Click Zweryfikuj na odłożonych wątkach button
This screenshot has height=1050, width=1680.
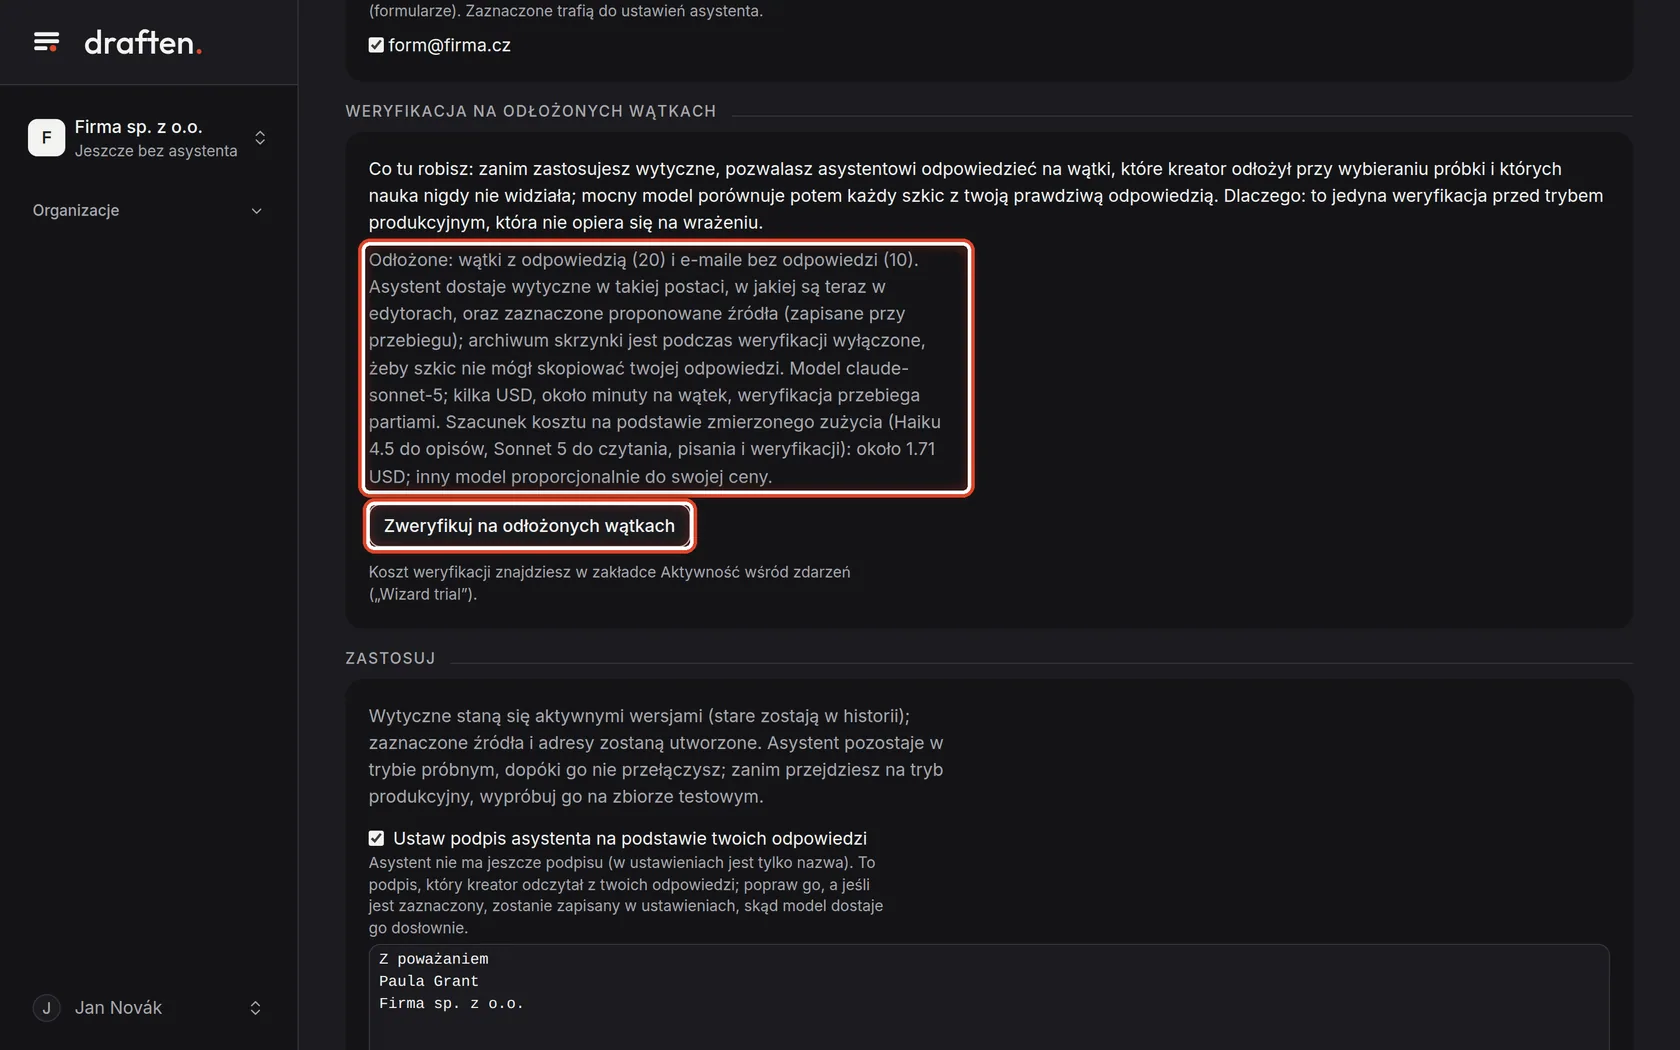[x=529, y=526]
